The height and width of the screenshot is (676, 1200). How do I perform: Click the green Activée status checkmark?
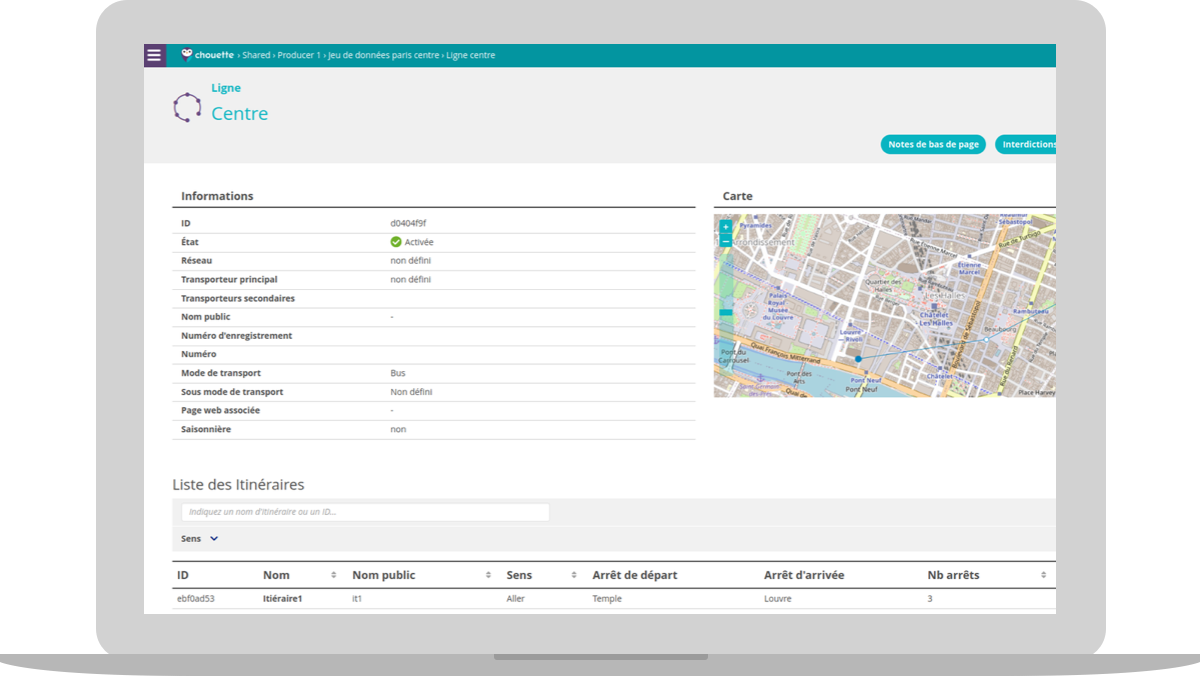point(396,242)
